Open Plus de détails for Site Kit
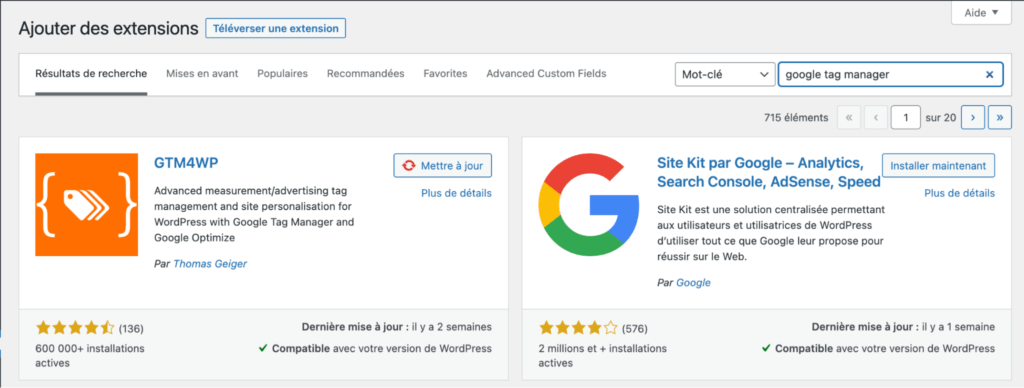 [x=959, y=193]
